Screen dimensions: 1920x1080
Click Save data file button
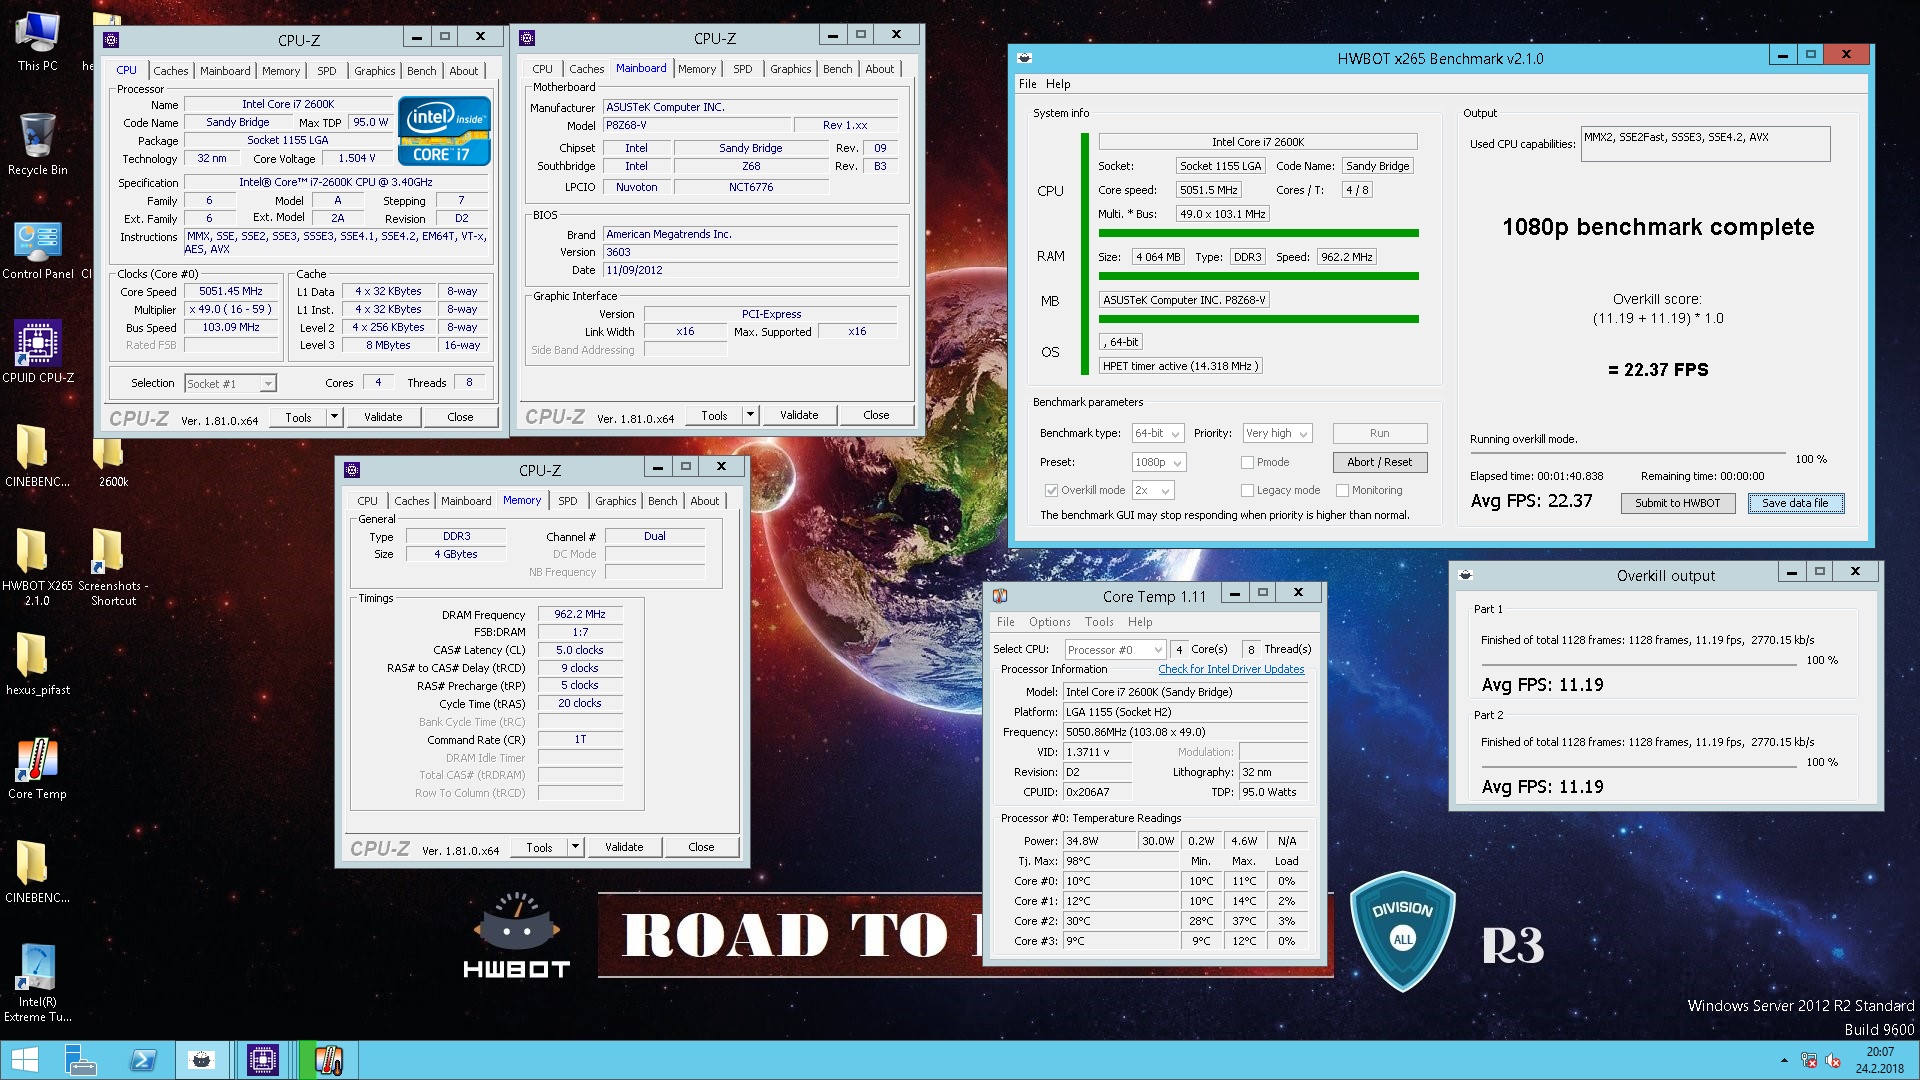(1795, 503)
